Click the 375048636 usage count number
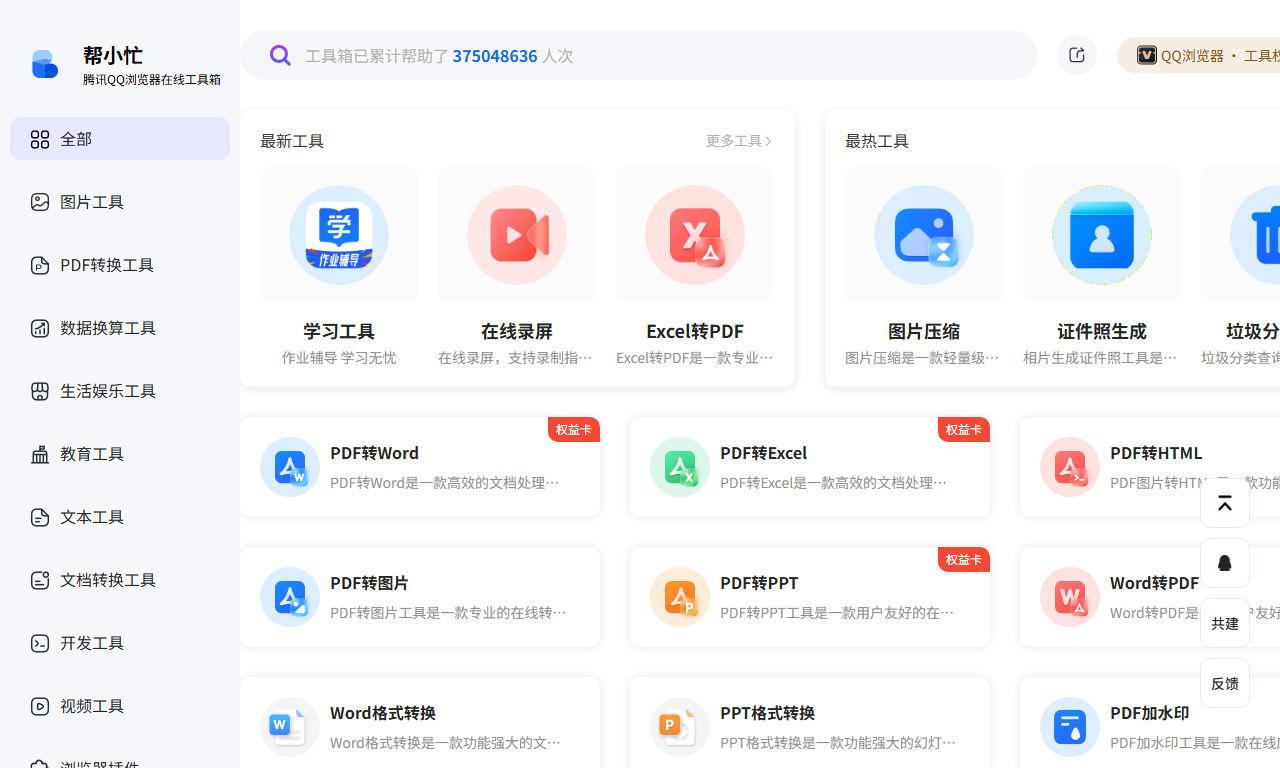Viewport: 1280px width, 768px height. pyautogui.click(x=495, y=56)
